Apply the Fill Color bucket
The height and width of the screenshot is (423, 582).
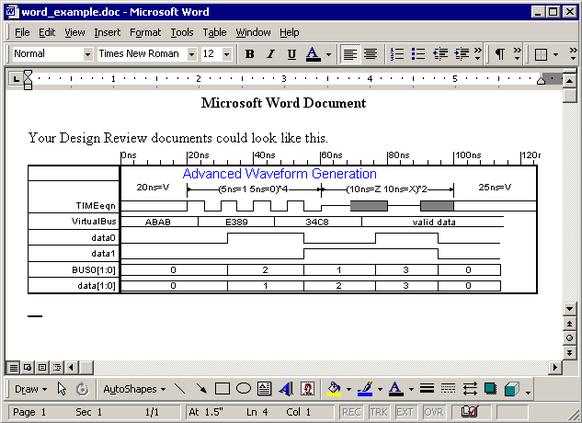click(334, 389)
